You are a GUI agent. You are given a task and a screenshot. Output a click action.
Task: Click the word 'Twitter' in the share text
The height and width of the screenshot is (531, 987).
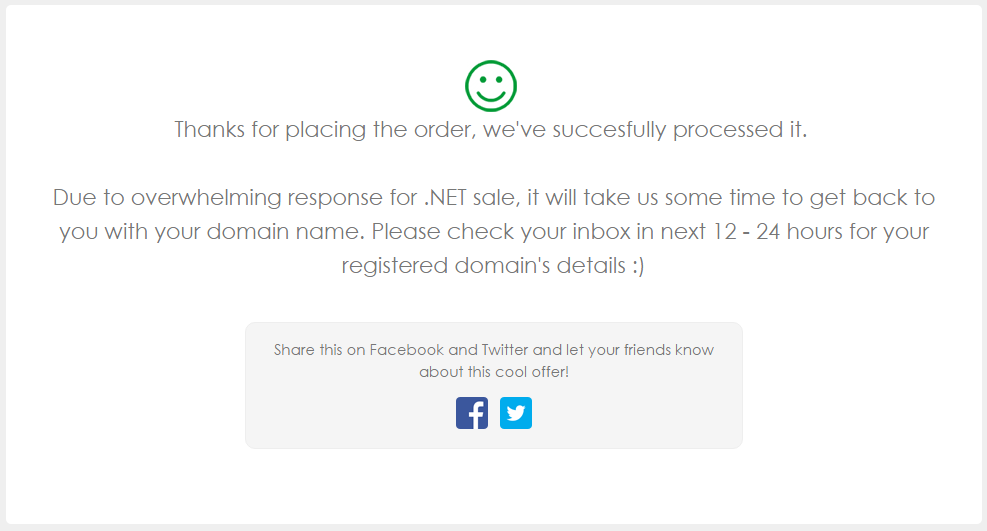(505, 350)
